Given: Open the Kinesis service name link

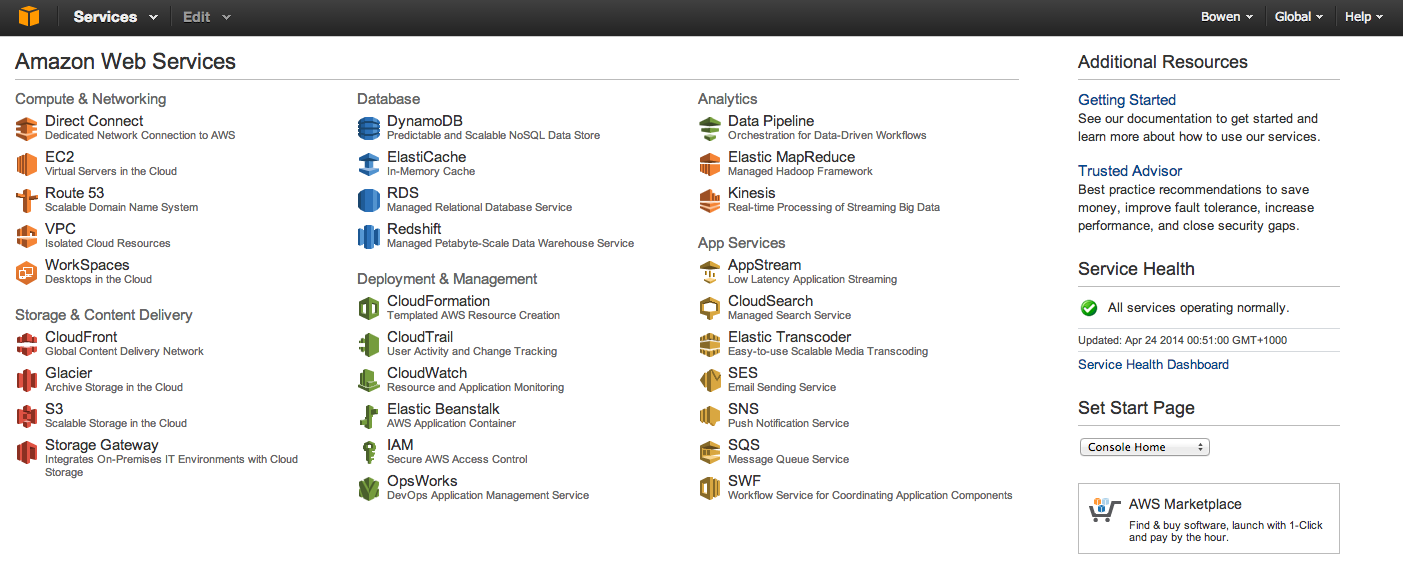Looking at the screenshot, I should tap(752, 193).
